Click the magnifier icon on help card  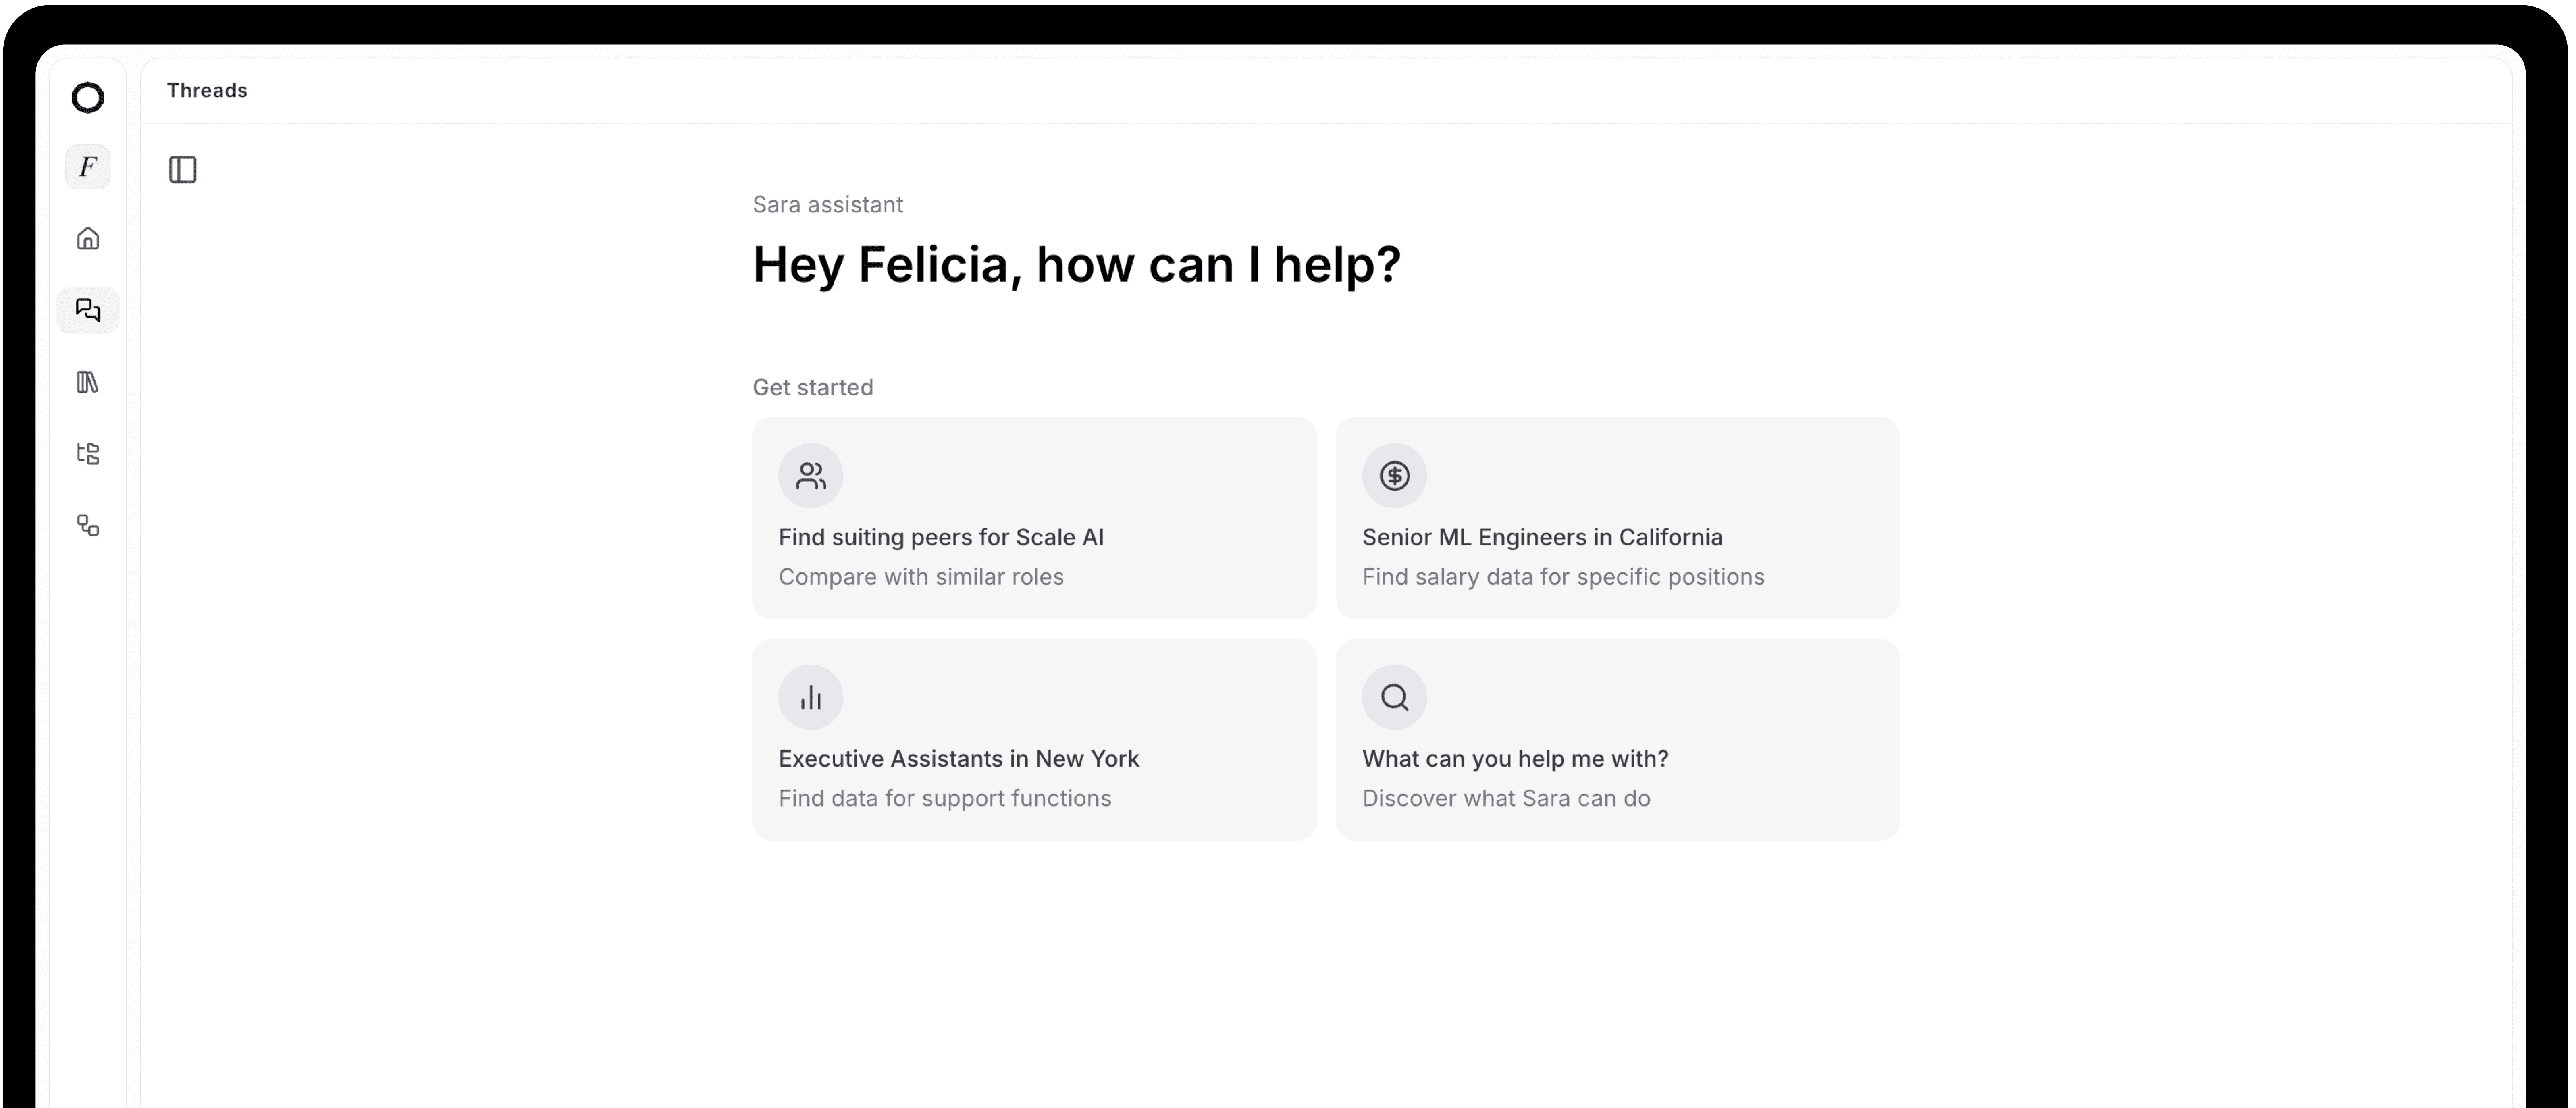[1394, 697]
